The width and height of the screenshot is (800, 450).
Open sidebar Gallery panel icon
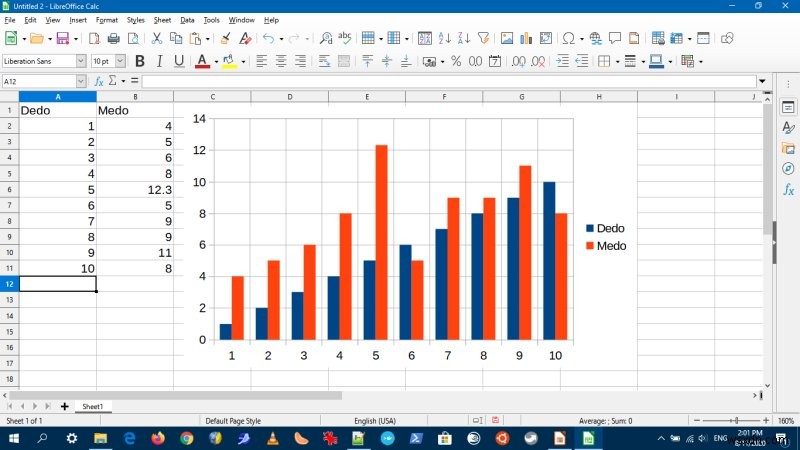[788, 148]
